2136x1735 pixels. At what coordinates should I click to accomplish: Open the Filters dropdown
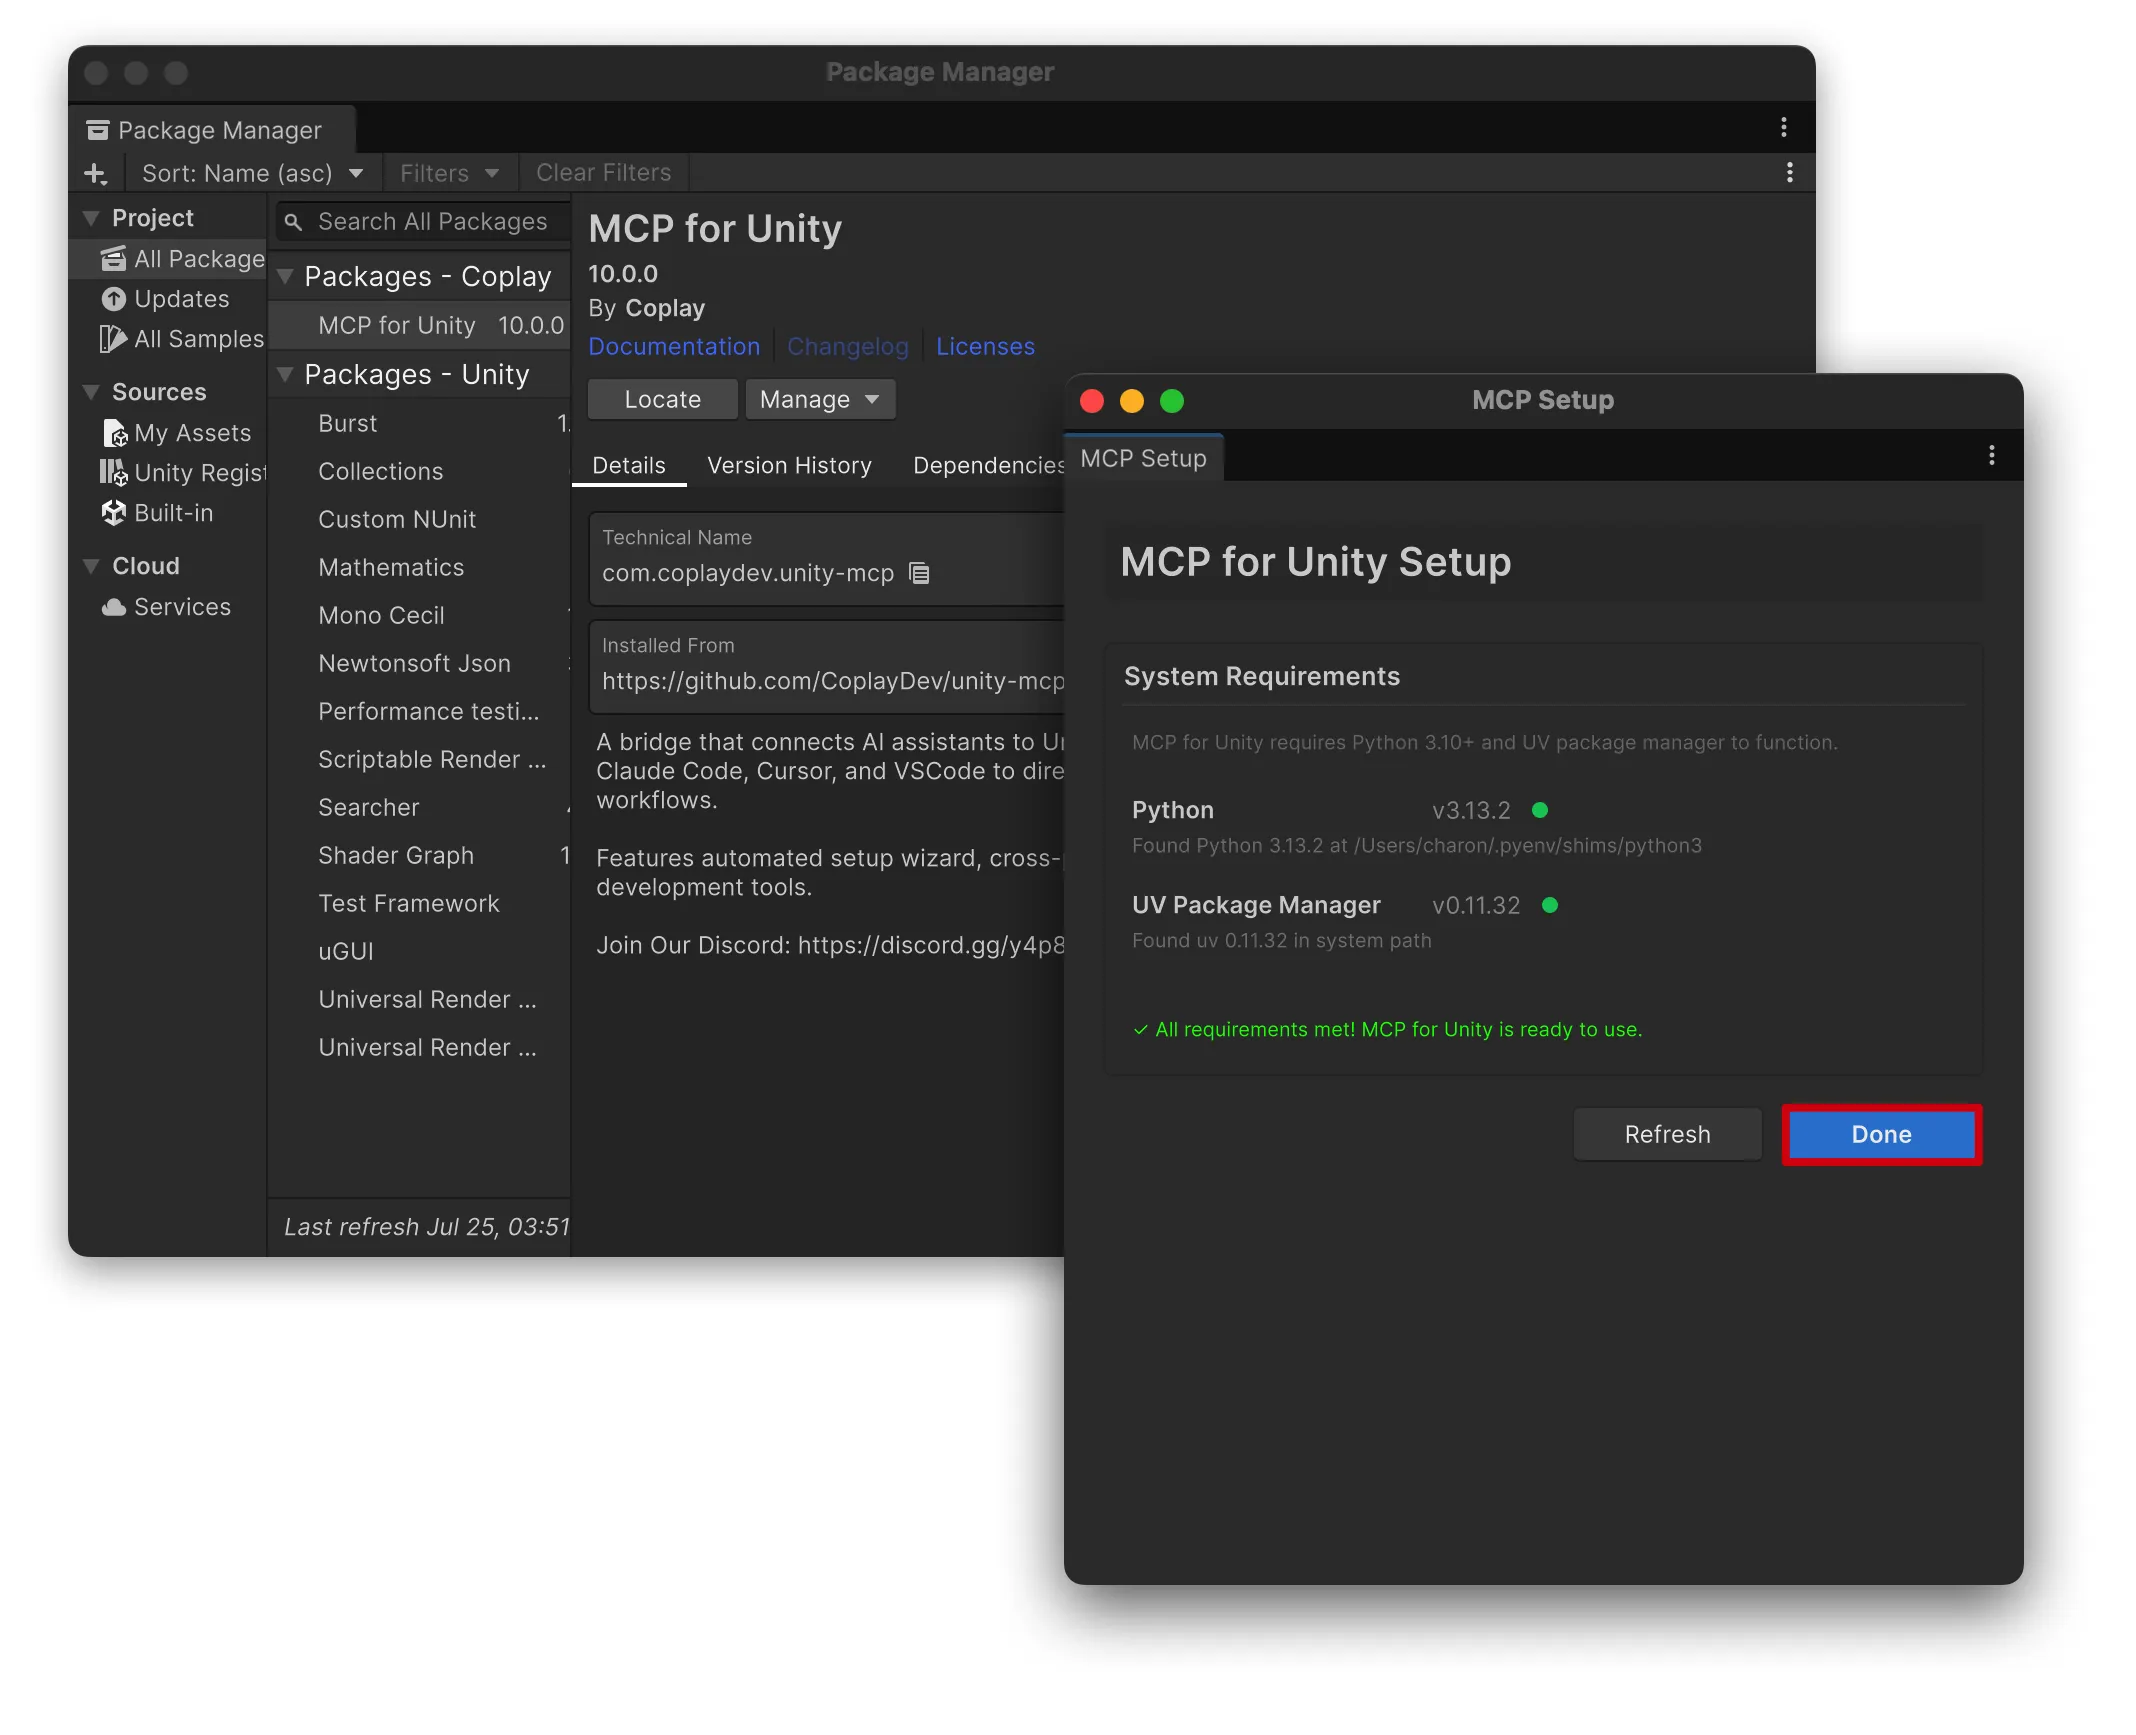pyautogui.click(x=450, y=173)
